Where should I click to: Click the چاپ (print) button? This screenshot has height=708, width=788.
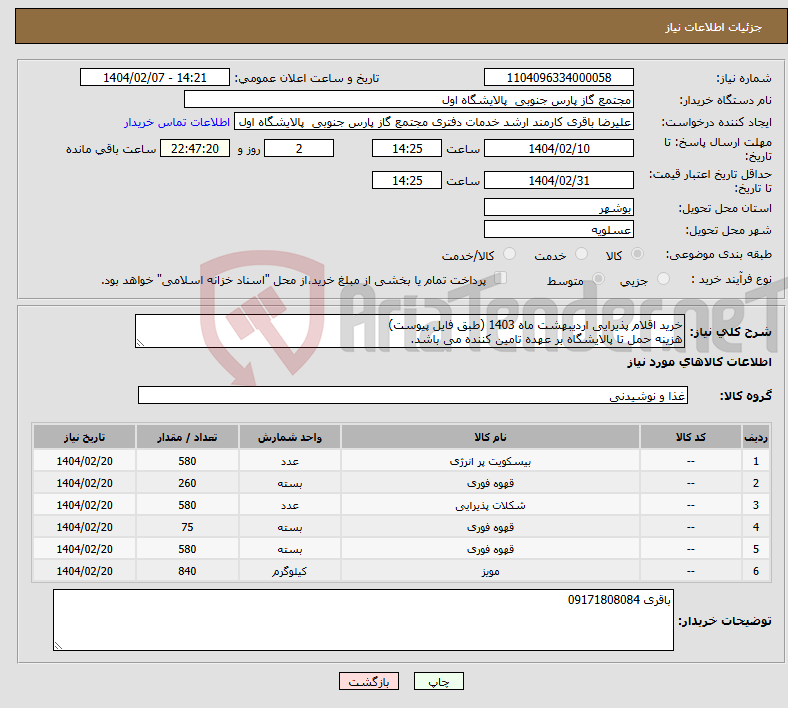coord(438,681)
